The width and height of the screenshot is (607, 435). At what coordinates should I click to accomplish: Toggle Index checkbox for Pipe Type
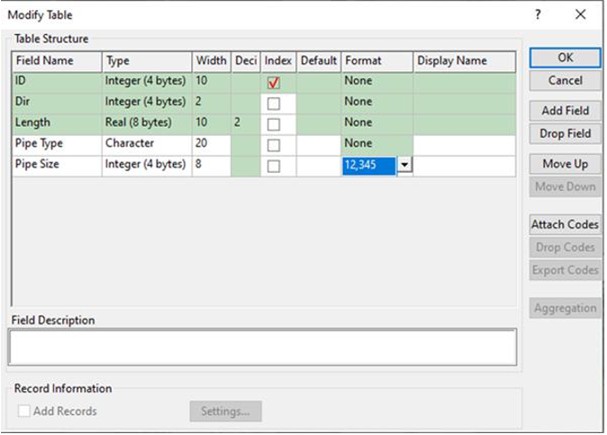[273, 144]
